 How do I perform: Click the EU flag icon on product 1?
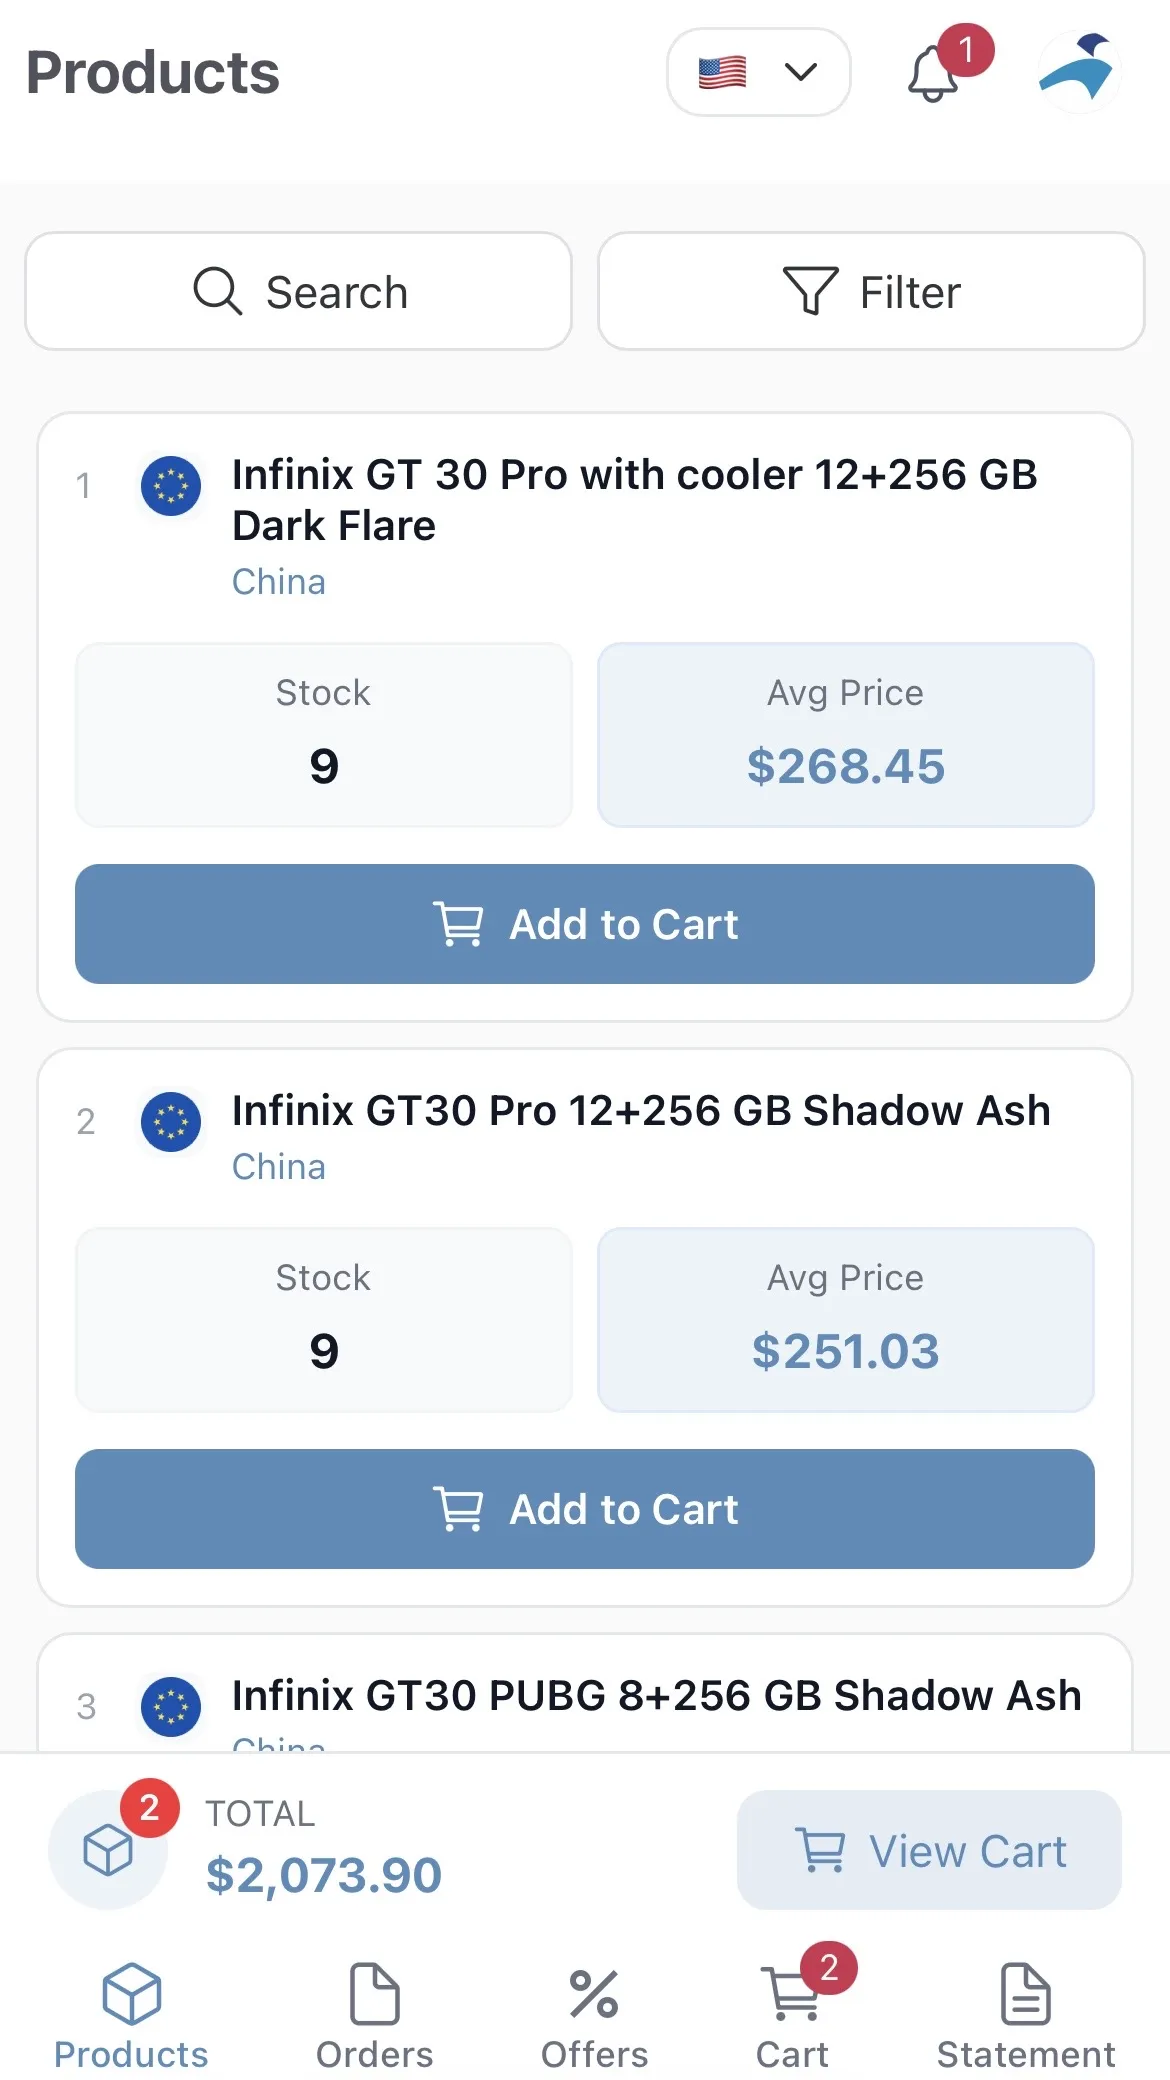pos(171,486)
